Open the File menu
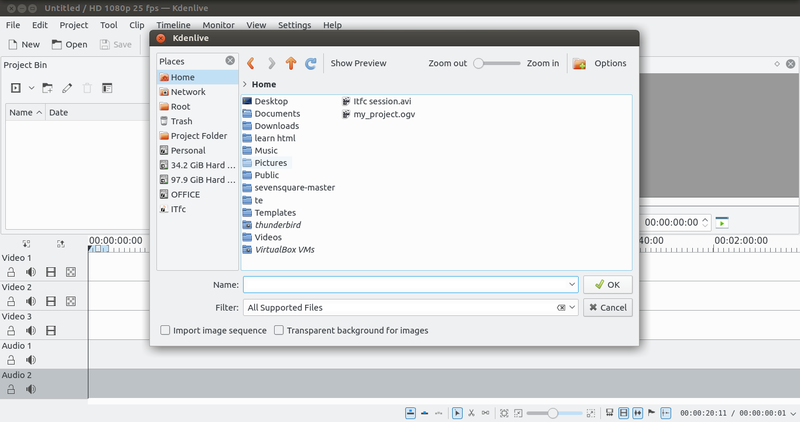 pos(13,25)
